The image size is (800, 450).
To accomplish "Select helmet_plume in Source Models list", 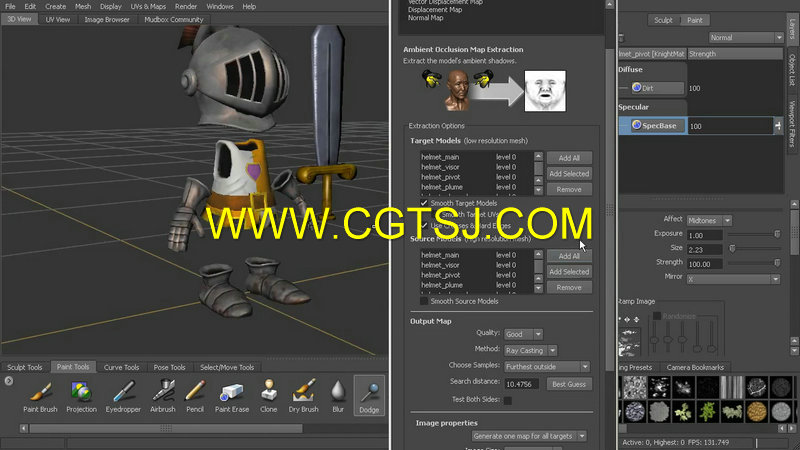I will point(476,285).
